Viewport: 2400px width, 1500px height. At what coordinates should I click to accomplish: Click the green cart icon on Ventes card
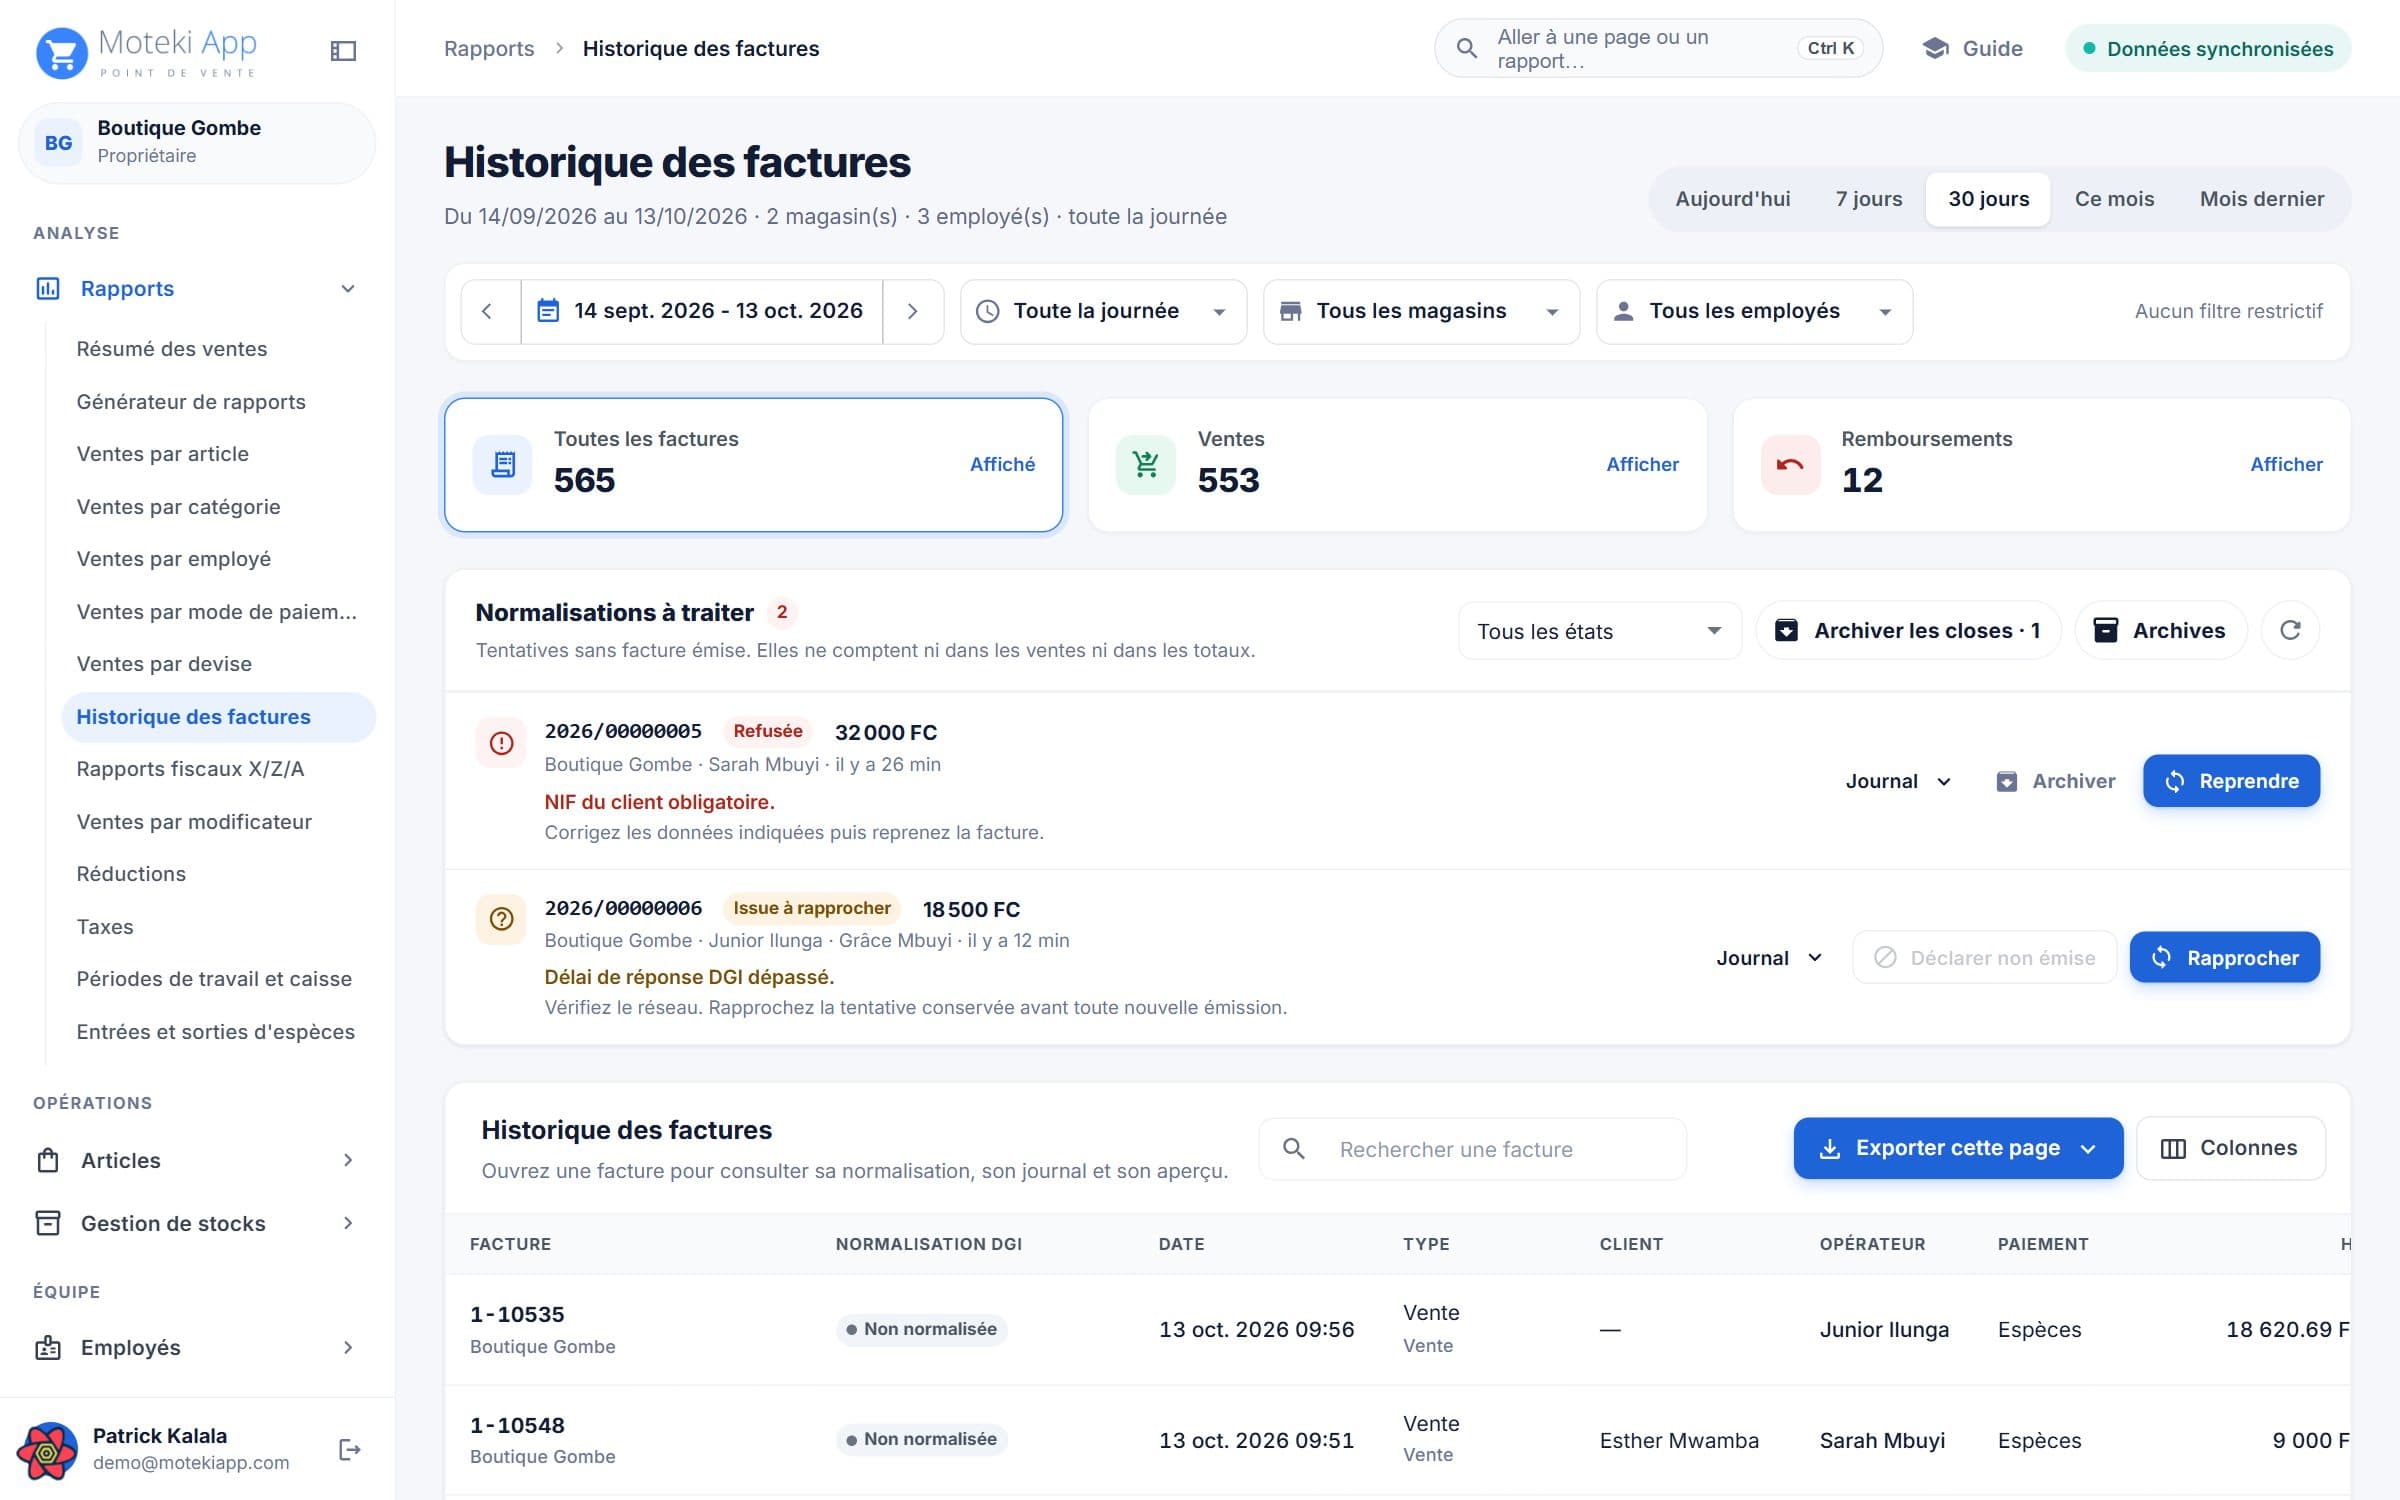pos(1146,465)
